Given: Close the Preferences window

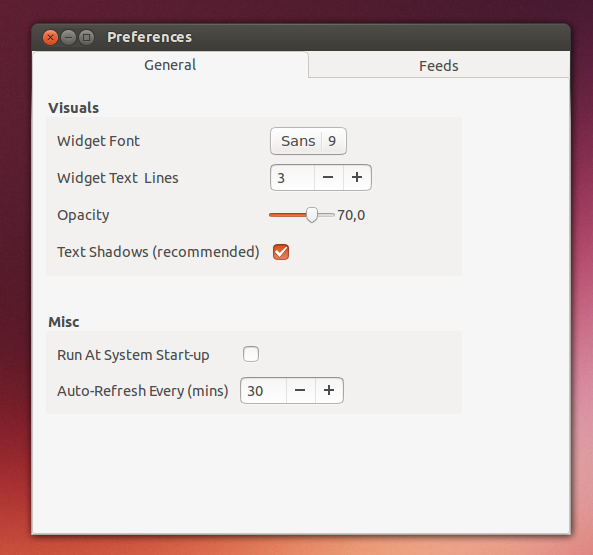Looking at the screenshot, I should [50, 37].
